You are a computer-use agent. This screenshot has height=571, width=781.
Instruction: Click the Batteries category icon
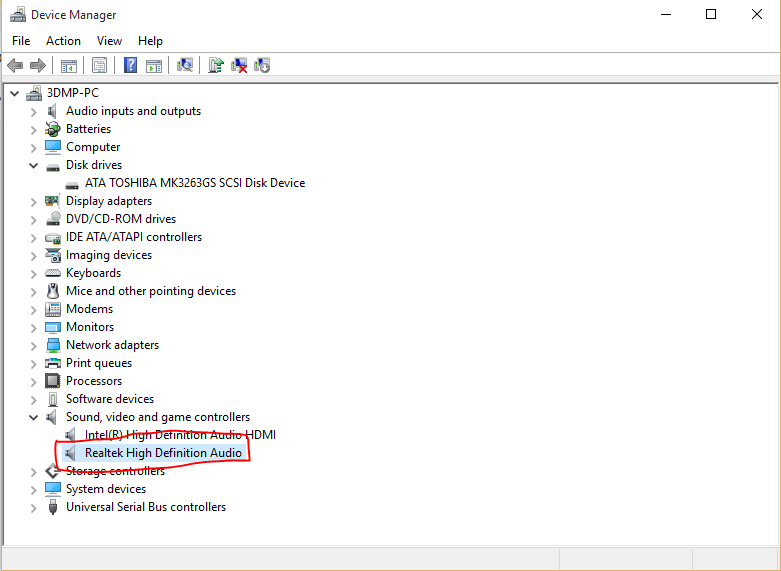coord(53,129)
